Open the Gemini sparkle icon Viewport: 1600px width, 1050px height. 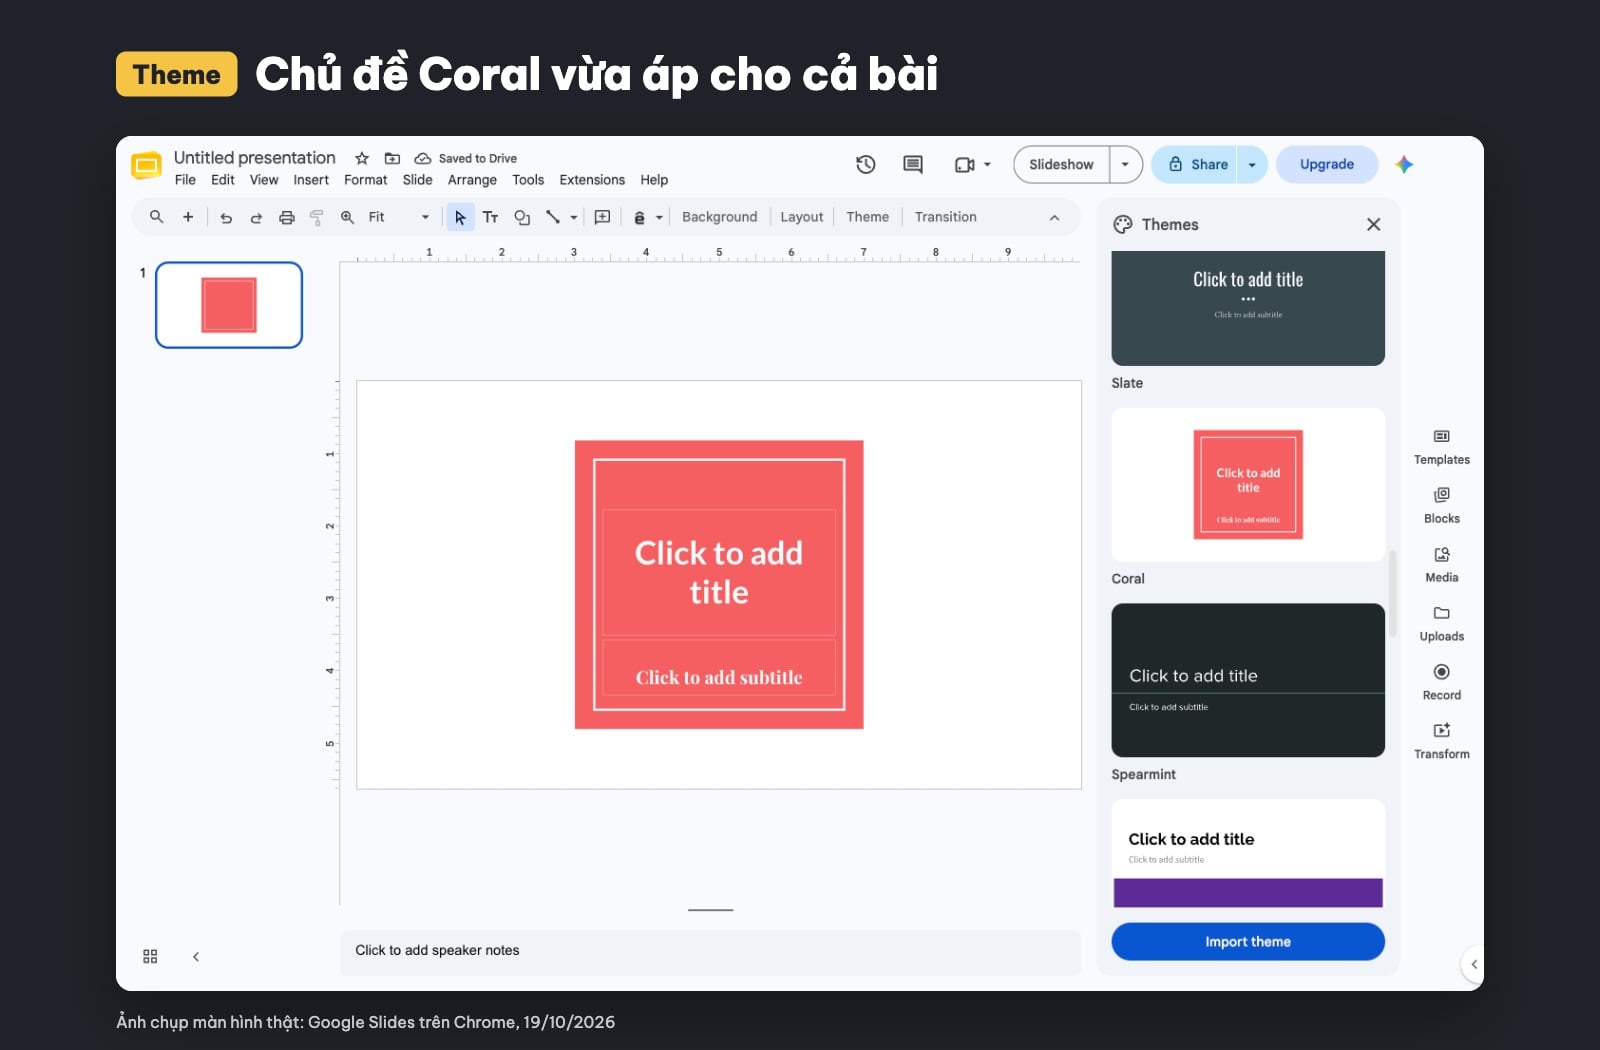point(1405,165)
